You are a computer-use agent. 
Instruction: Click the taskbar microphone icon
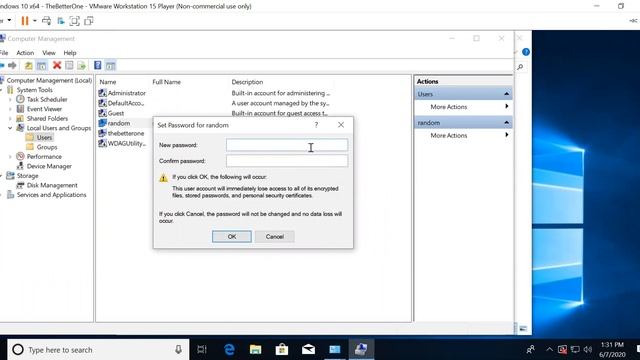click(x=178, y=350)
